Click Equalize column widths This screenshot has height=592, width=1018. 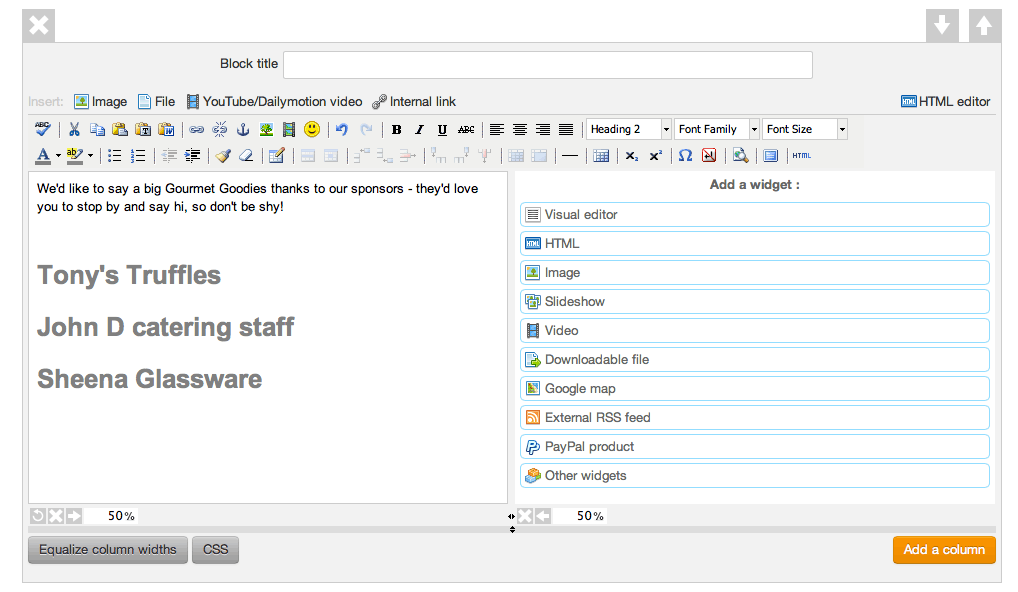pos(108,549)
